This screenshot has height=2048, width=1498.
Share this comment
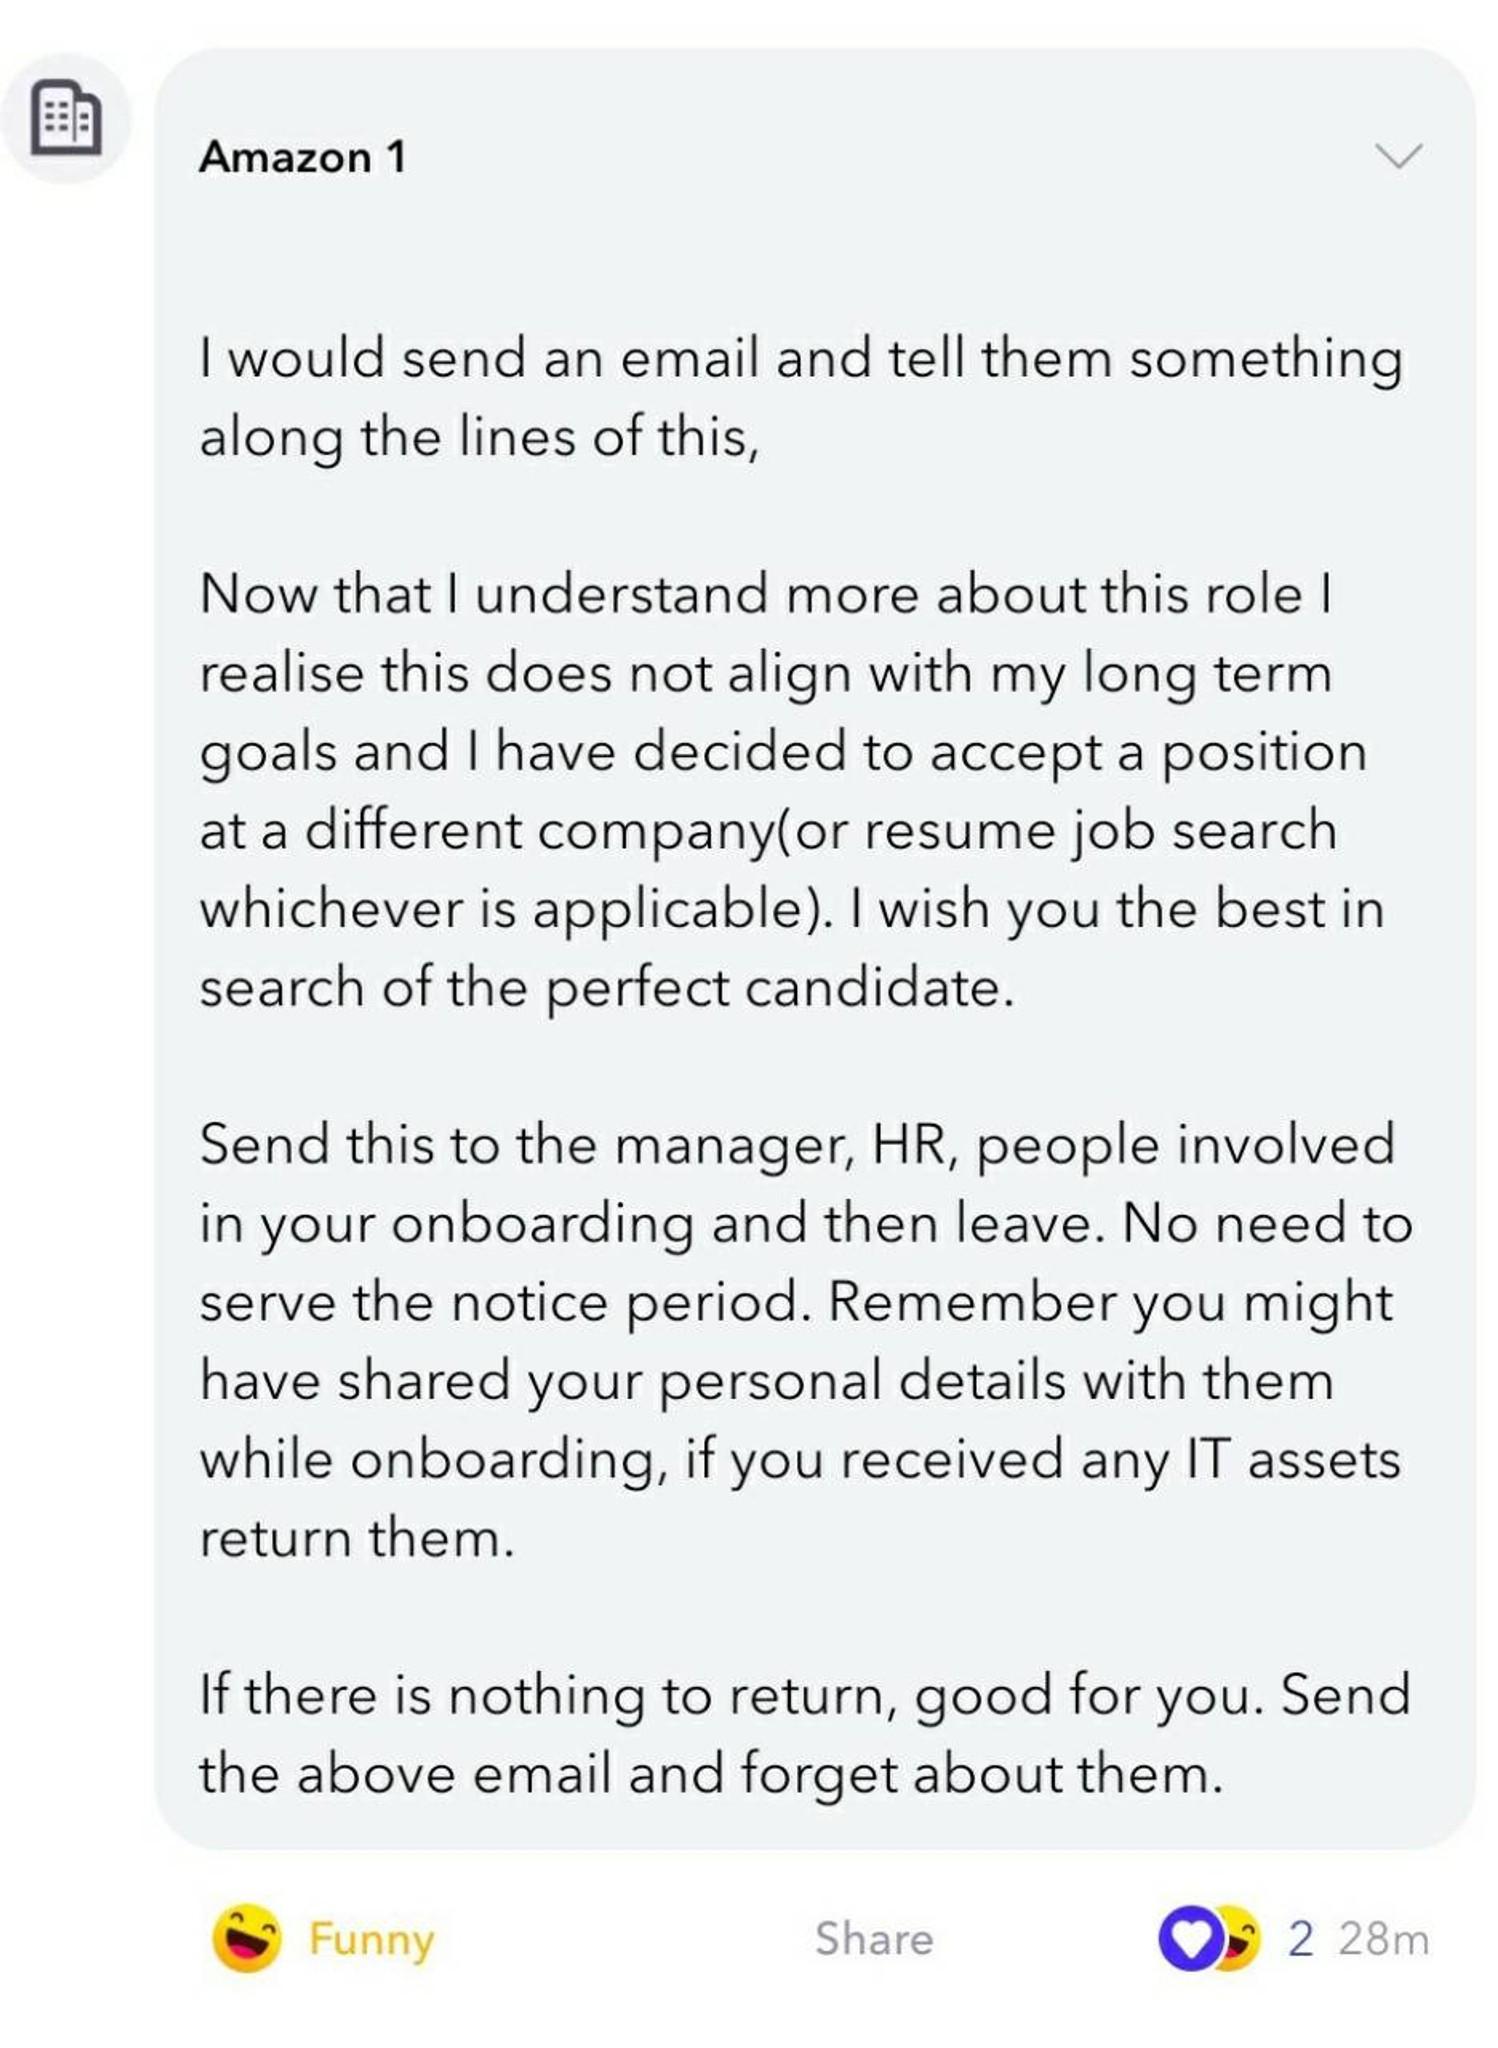coord(874,1939)
